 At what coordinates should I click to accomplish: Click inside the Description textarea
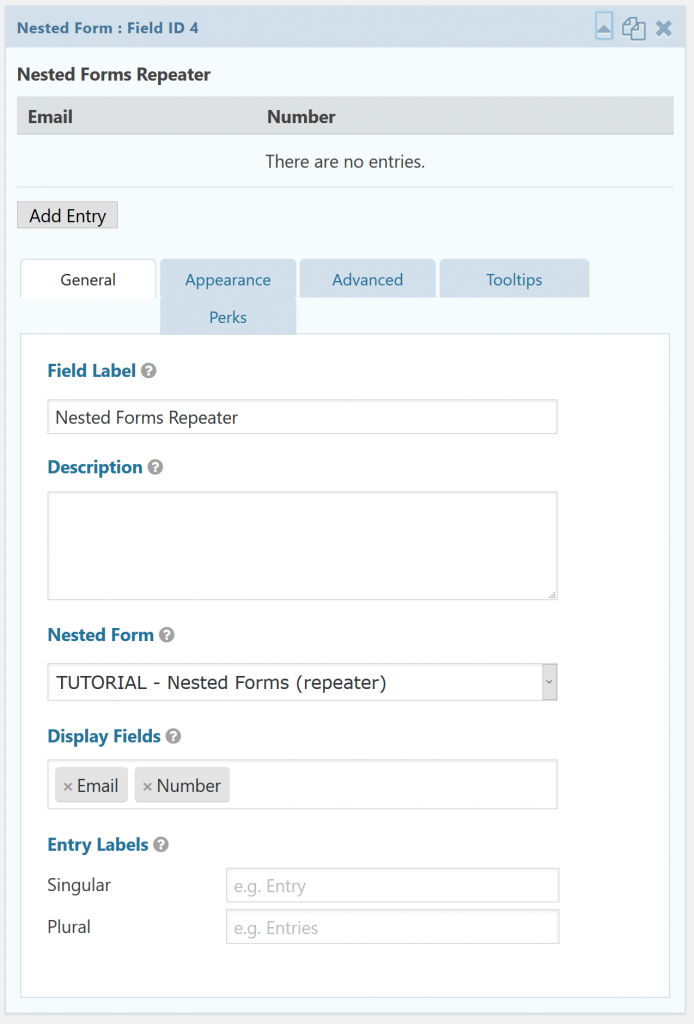pos(302,545)
